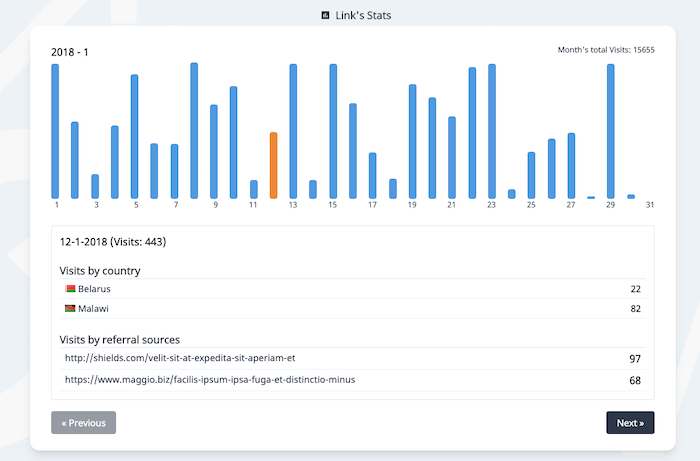Click the Malawi flag icon

coord(70,308)
